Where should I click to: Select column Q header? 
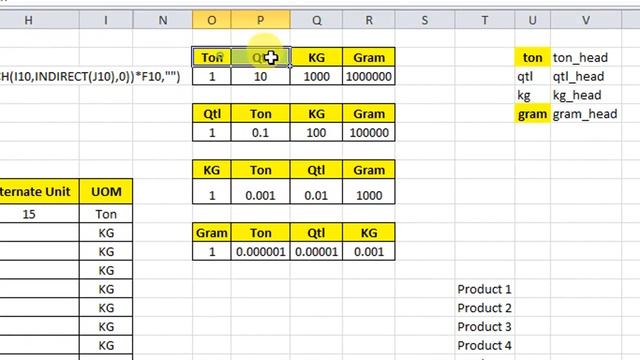(316, 20)
